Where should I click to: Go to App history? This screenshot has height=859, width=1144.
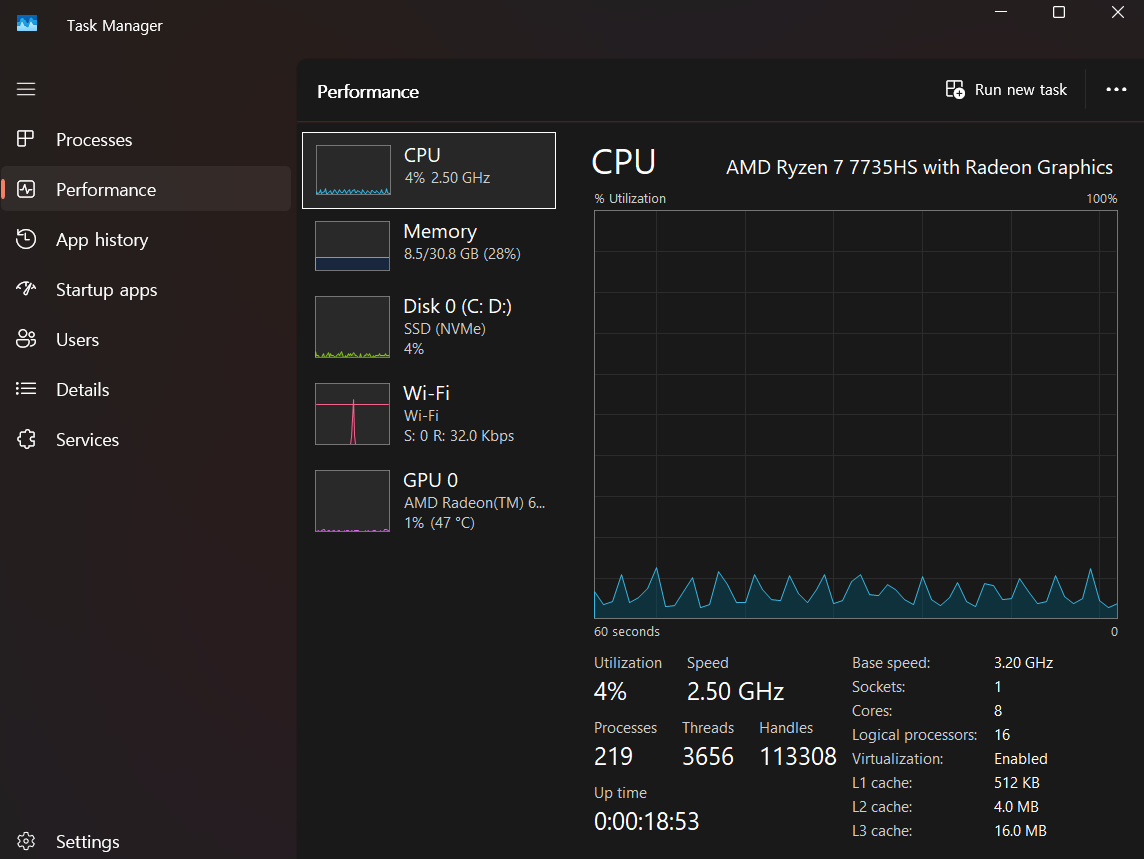click(146, 239)
